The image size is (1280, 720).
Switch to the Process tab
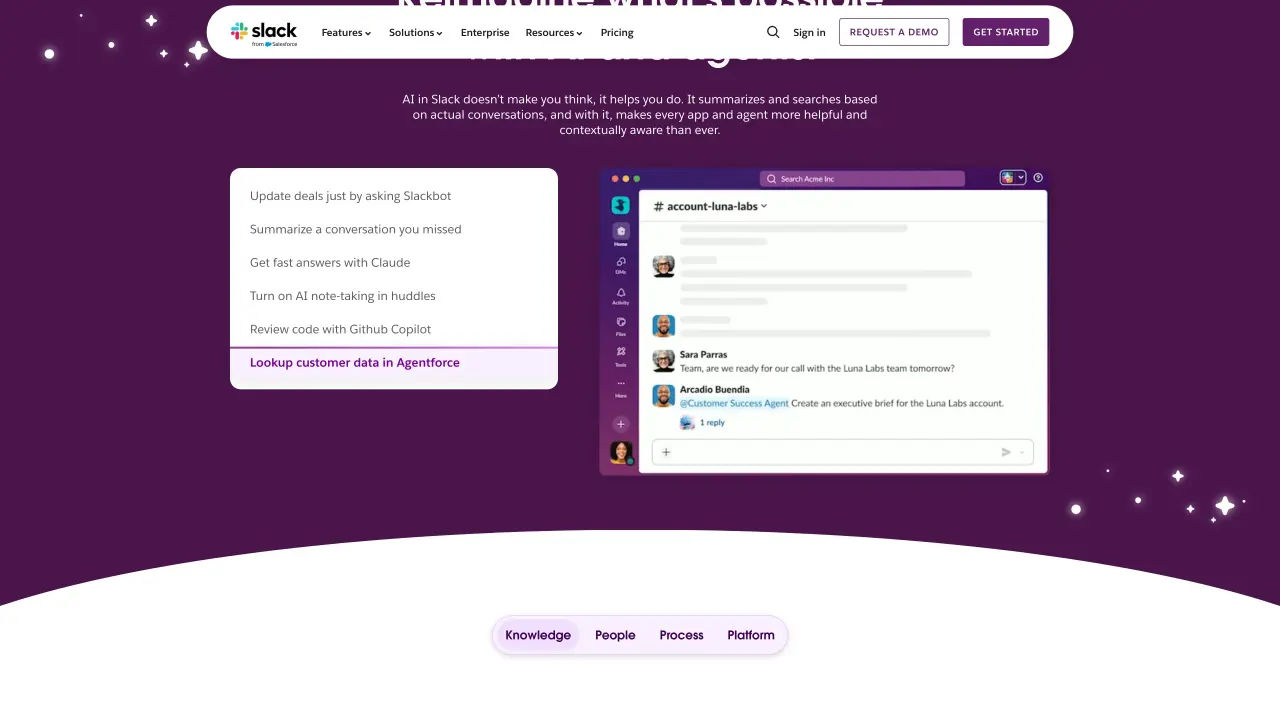pos(682,635)
